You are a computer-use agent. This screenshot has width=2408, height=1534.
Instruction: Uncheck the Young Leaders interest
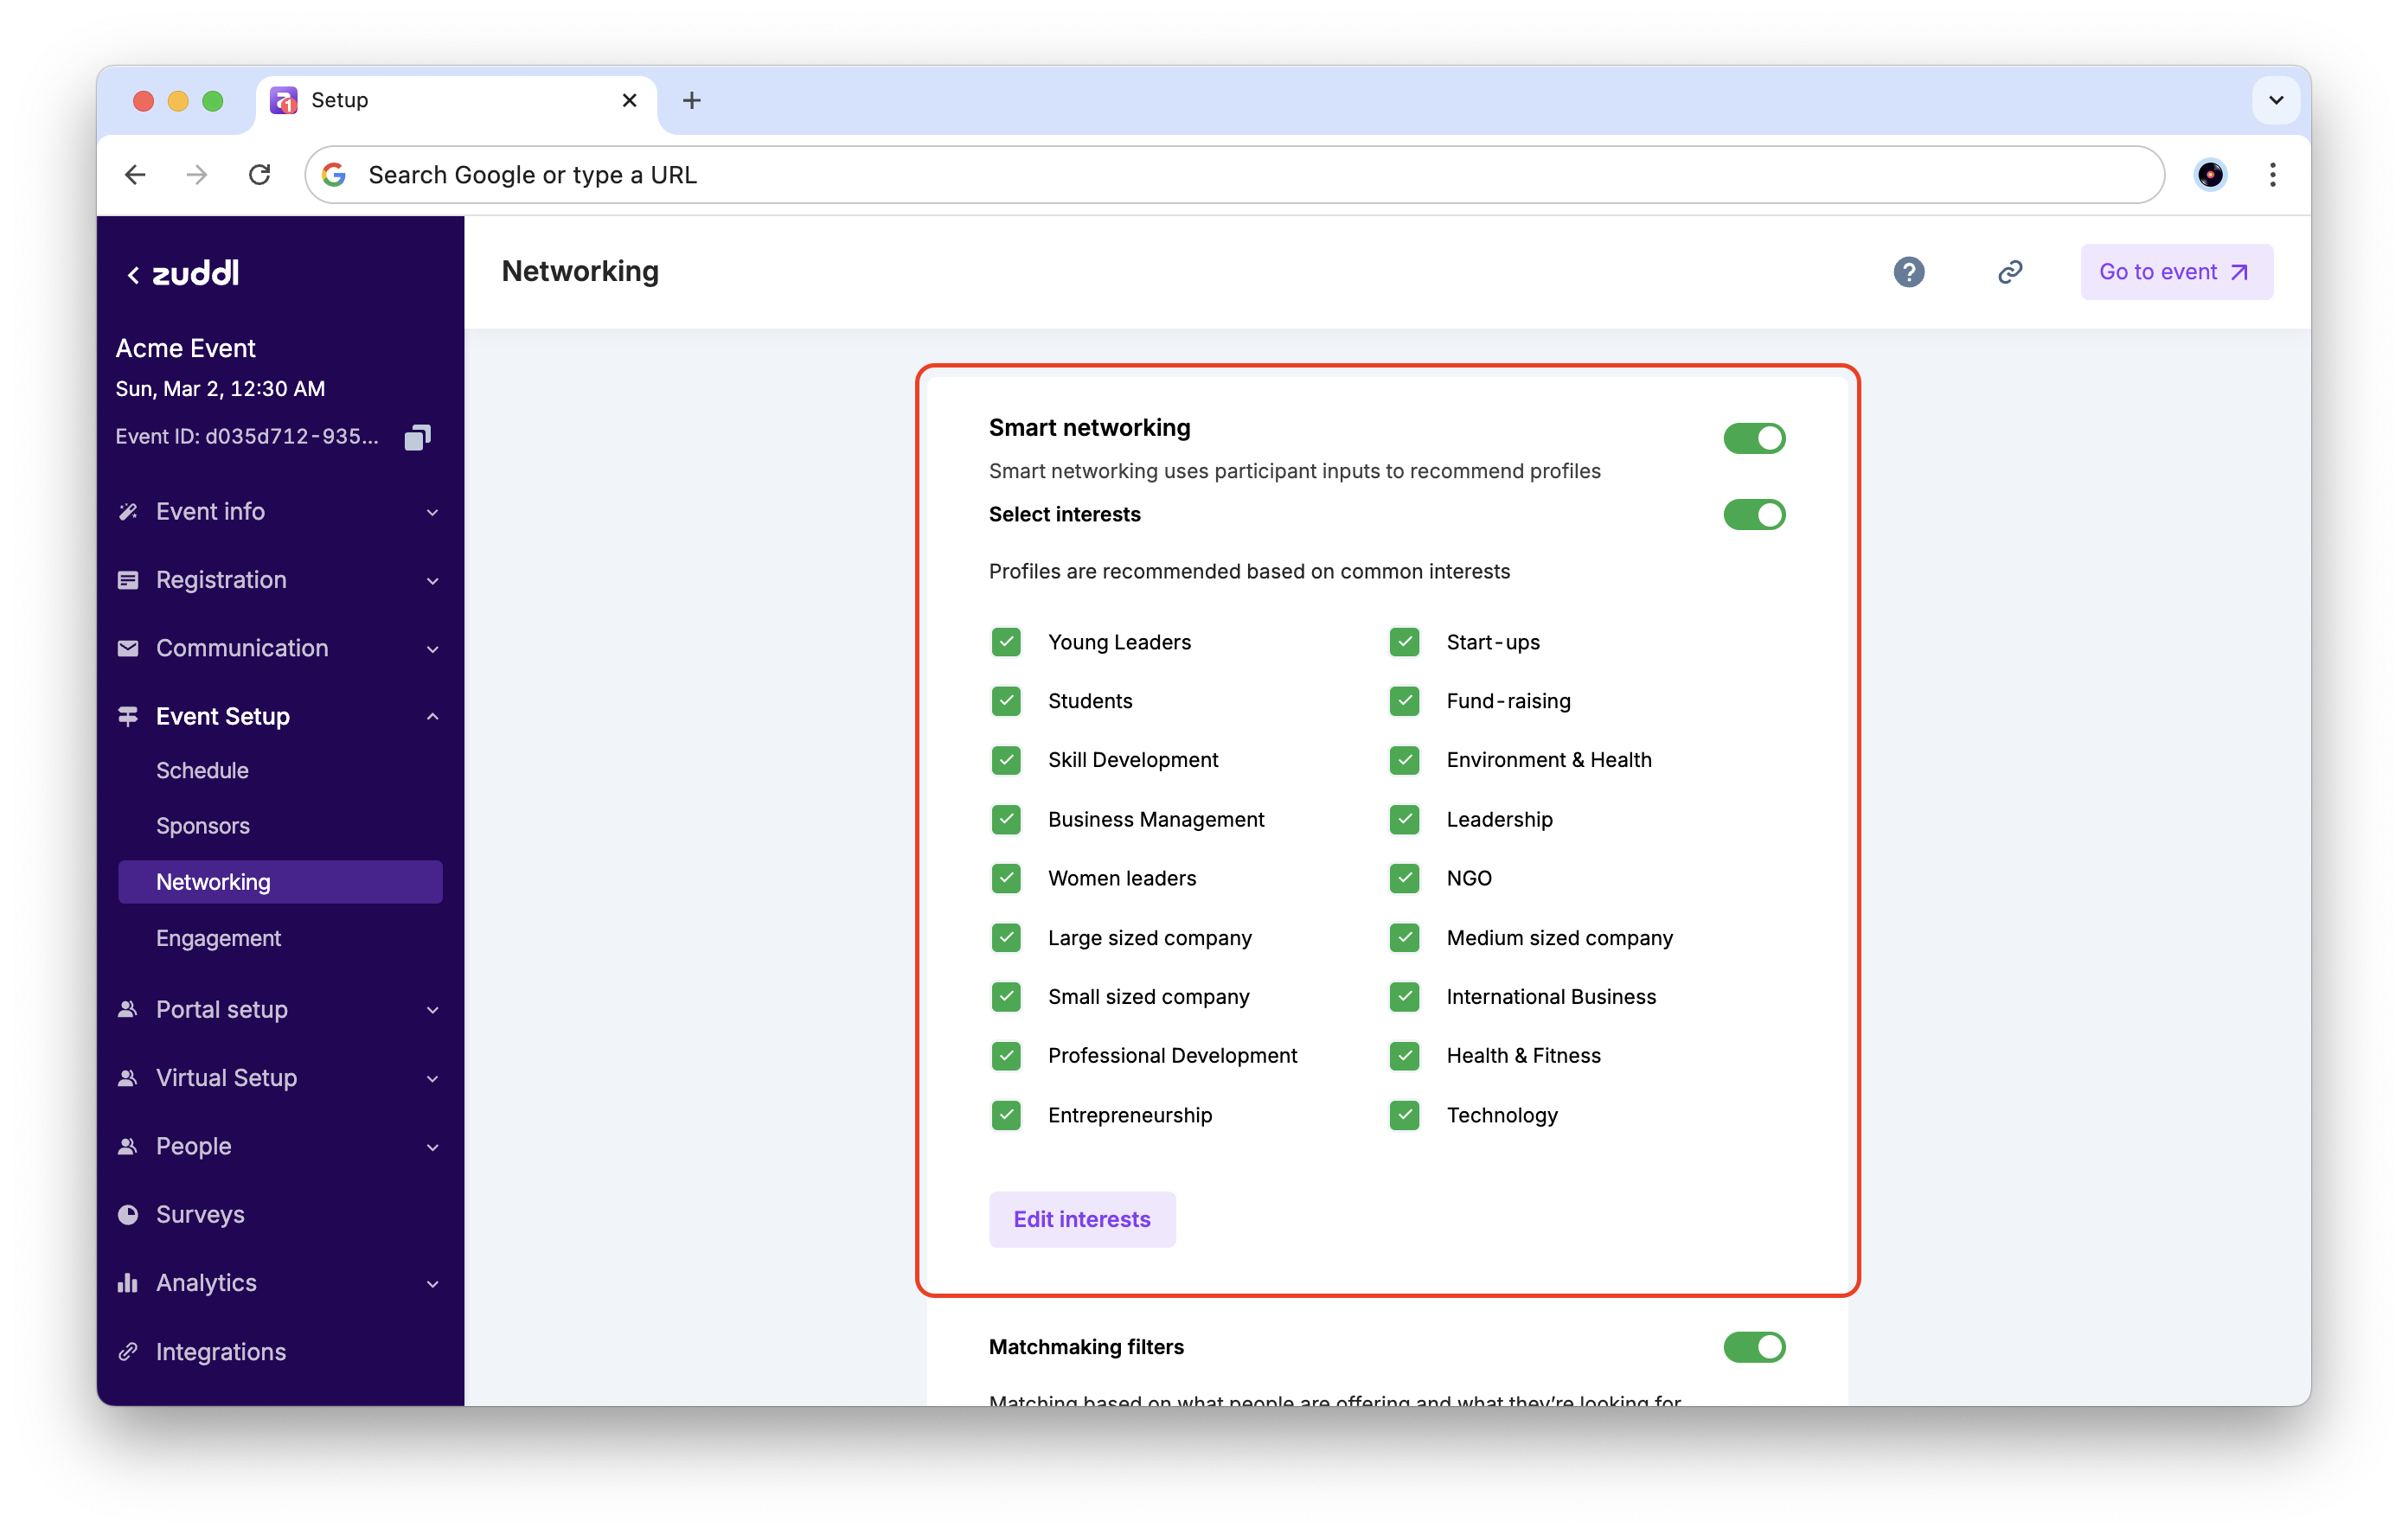(x=1006, y=642)
